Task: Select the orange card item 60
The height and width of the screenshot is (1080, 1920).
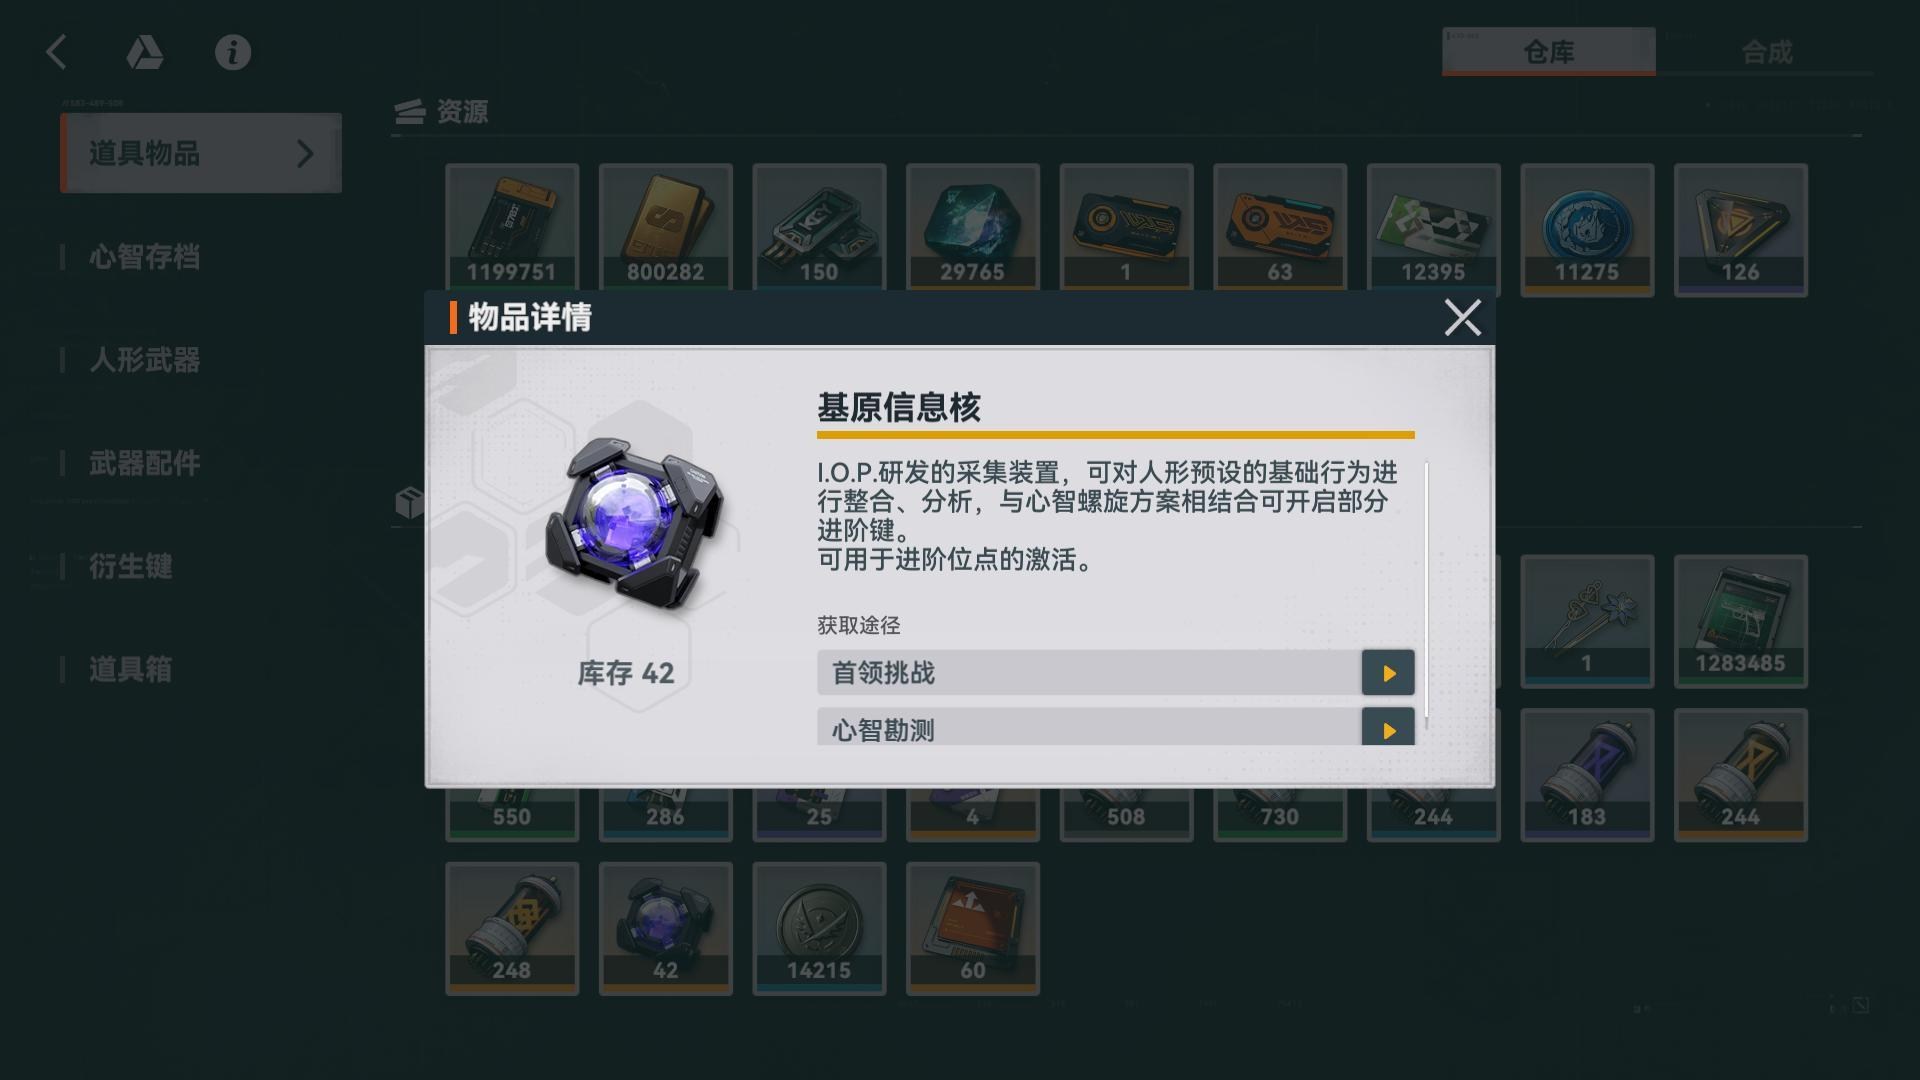Action: point(973,928)
